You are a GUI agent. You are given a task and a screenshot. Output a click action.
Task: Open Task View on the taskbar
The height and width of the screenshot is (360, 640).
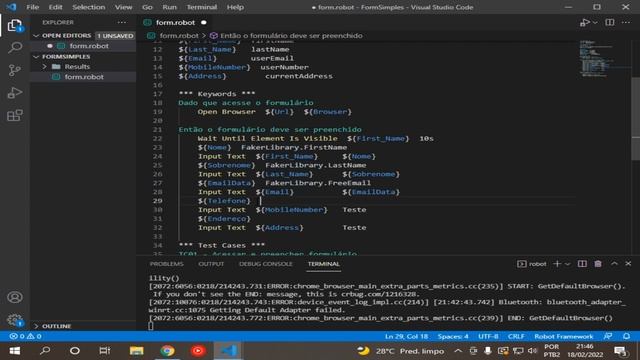click(104, 351)
